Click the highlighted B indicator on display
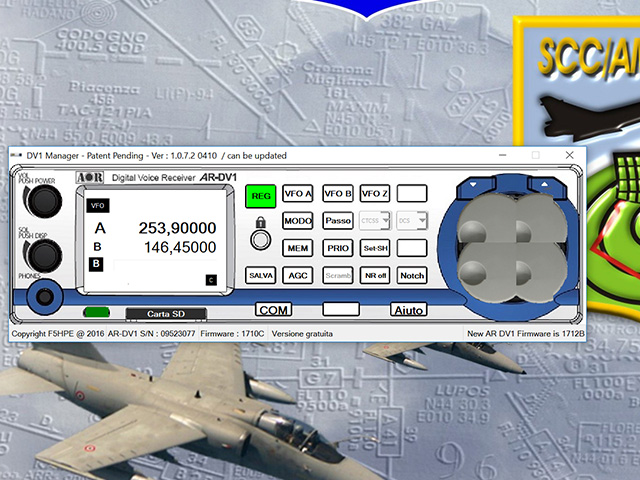 (x=96, y=264)
